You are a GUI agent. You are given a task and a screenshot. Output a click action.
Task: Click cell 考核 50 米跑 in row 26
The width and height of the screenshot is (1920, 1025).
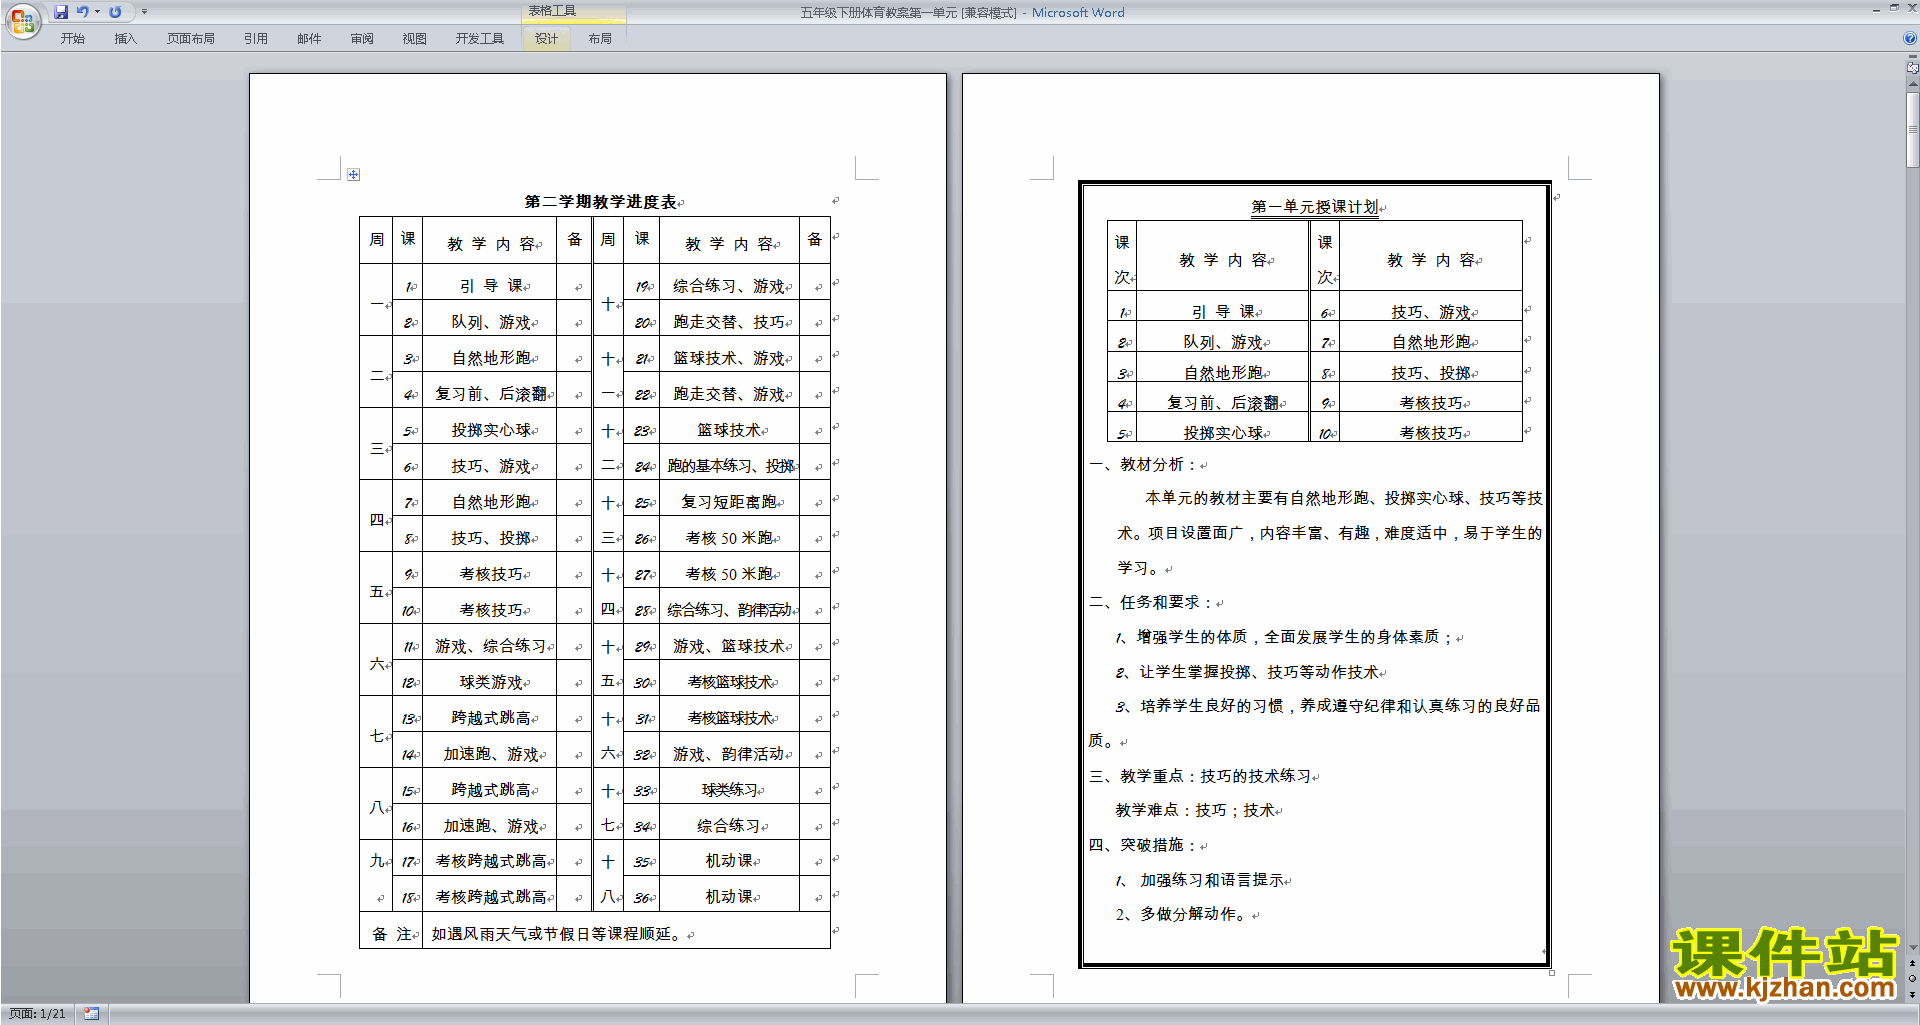coord(729,538)
